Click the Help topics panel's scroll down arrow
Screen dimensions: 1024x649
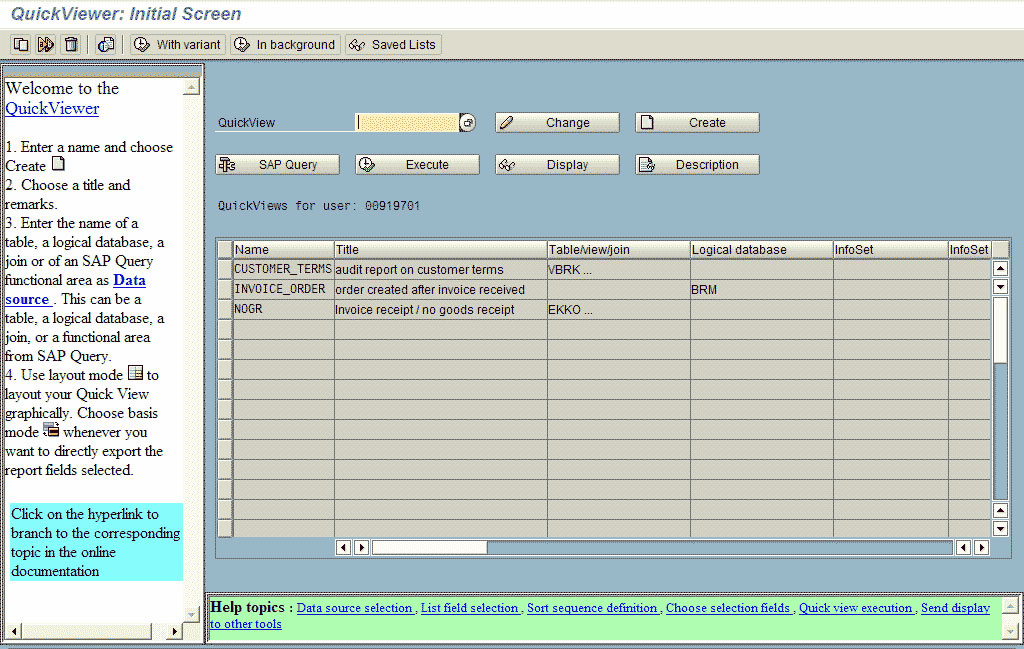(1010, 631)
